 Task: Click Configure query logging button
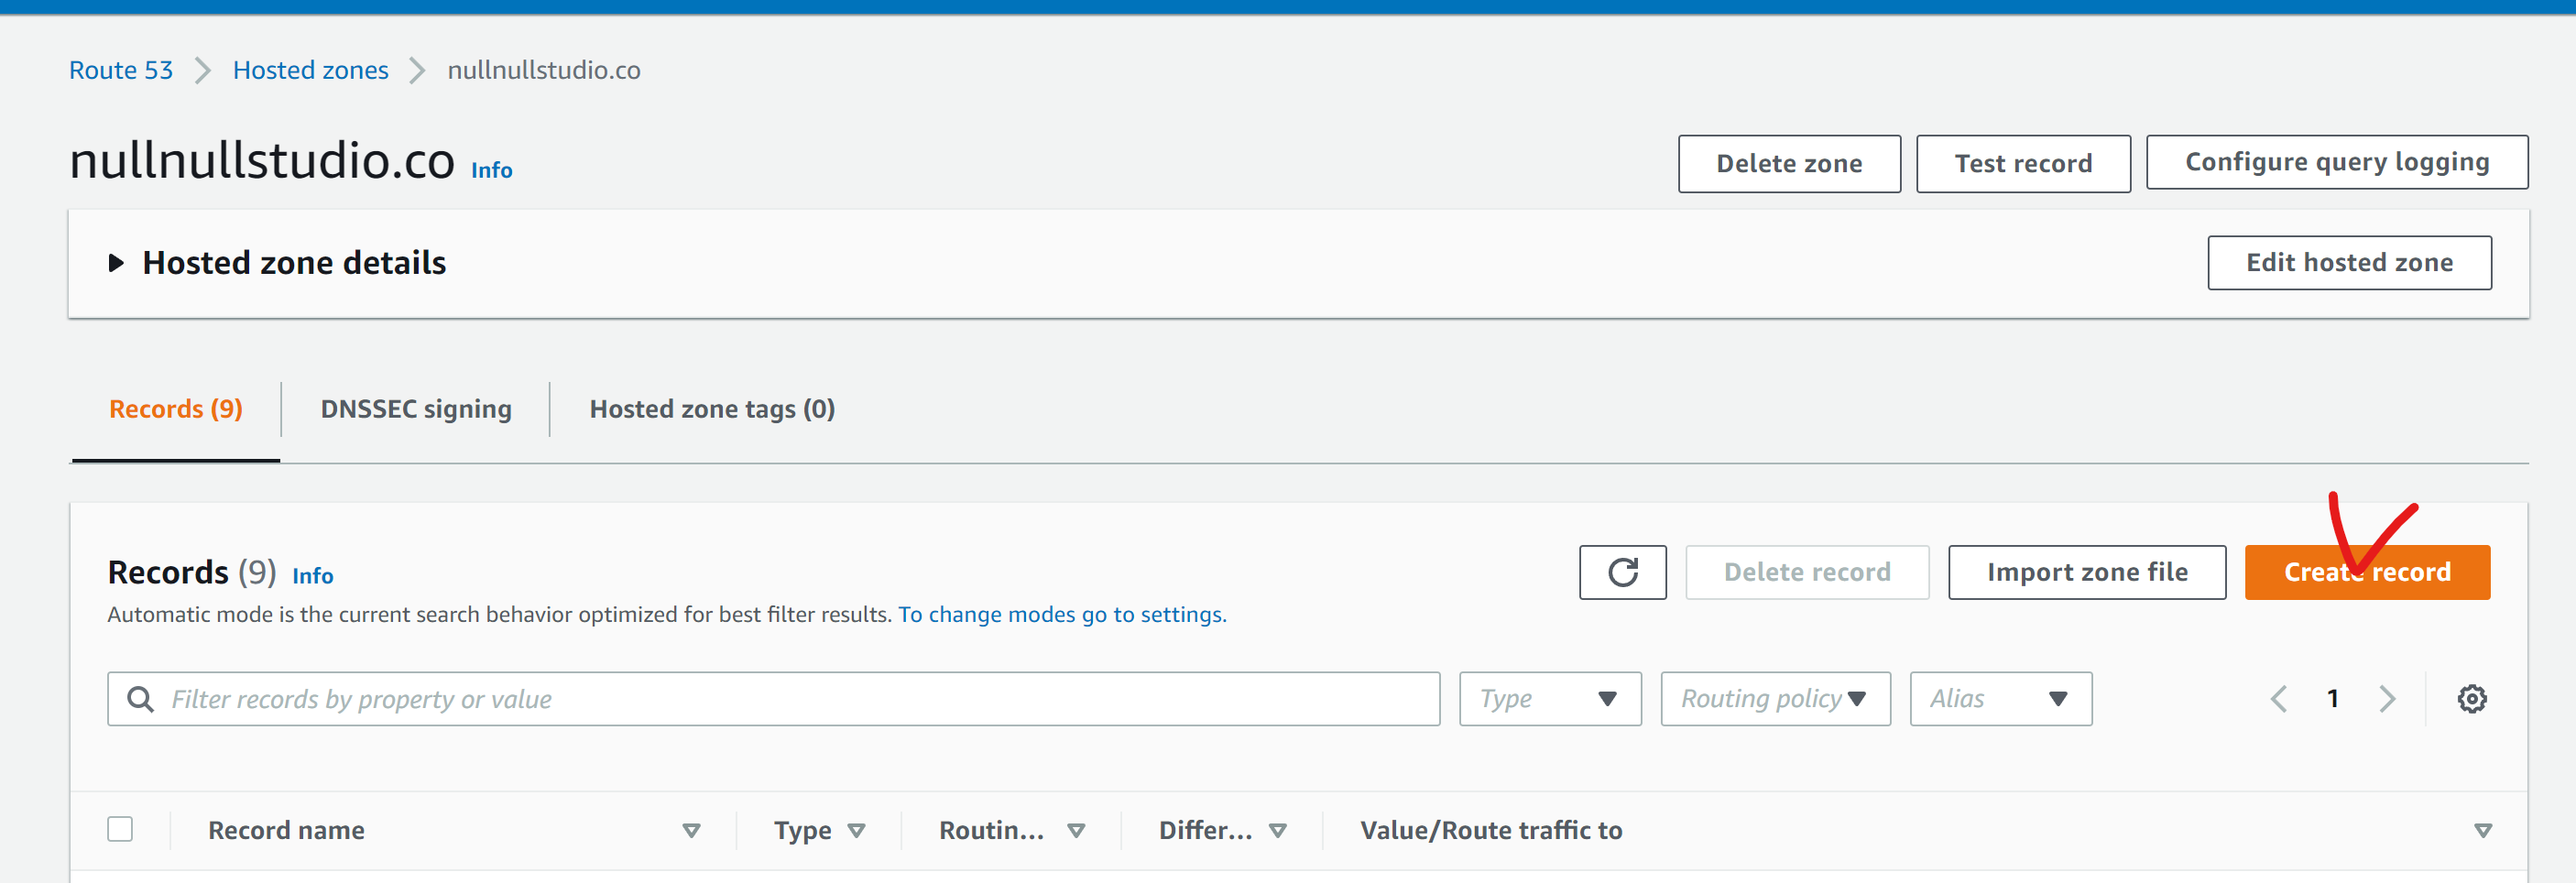pos(2337,162)
